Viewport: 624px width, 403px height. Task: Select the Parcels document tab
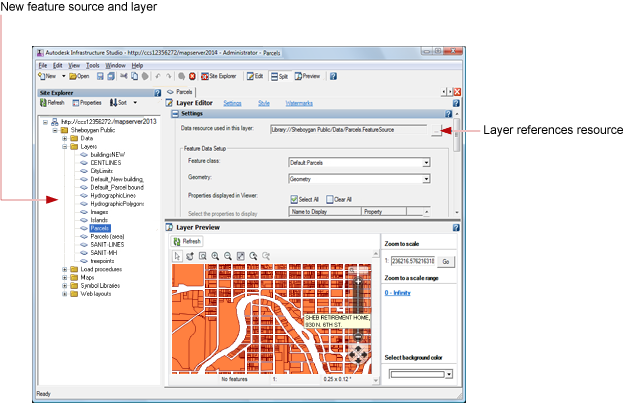[180, 92]
